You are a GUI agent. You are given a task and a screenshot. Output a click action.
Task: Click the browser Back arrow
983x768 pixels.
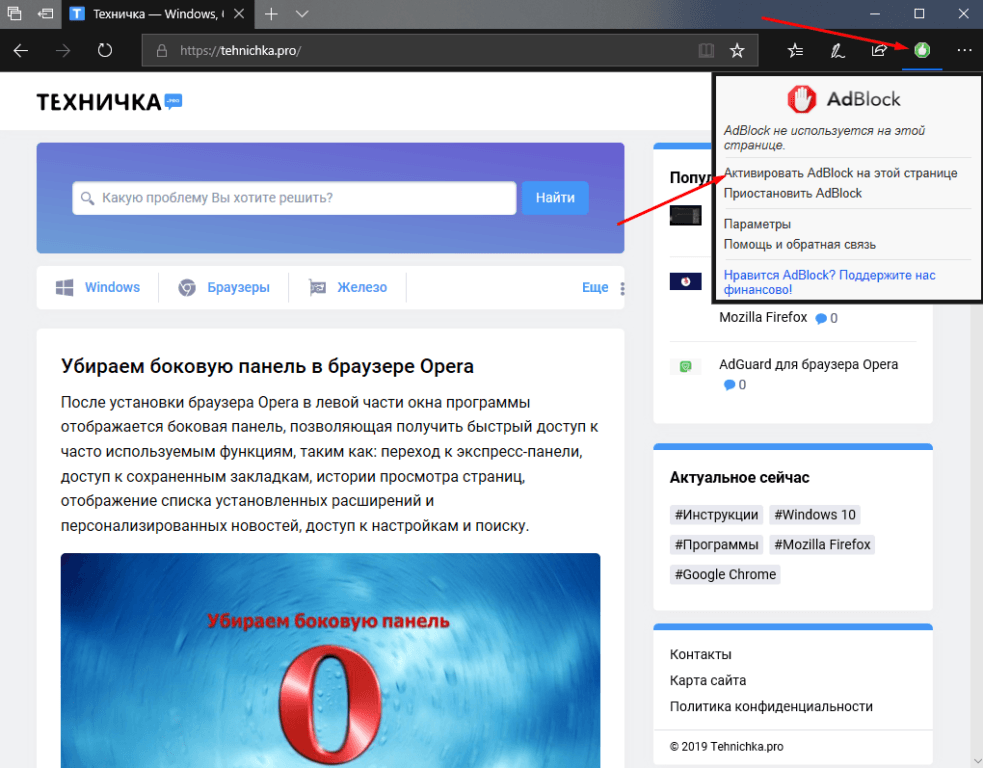point(21,50)
